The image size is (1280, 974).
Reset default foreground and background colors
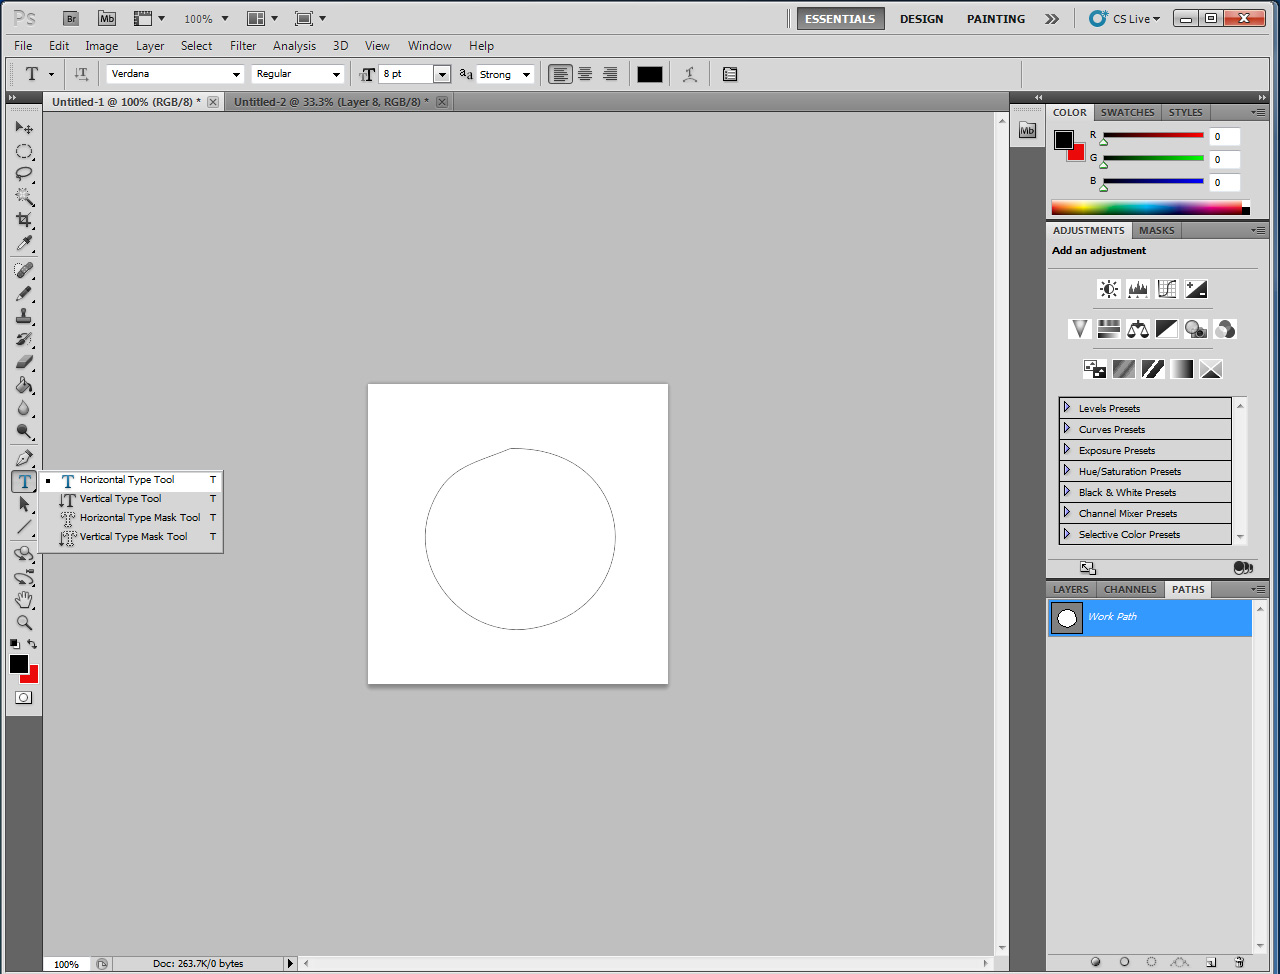(15, 644)
